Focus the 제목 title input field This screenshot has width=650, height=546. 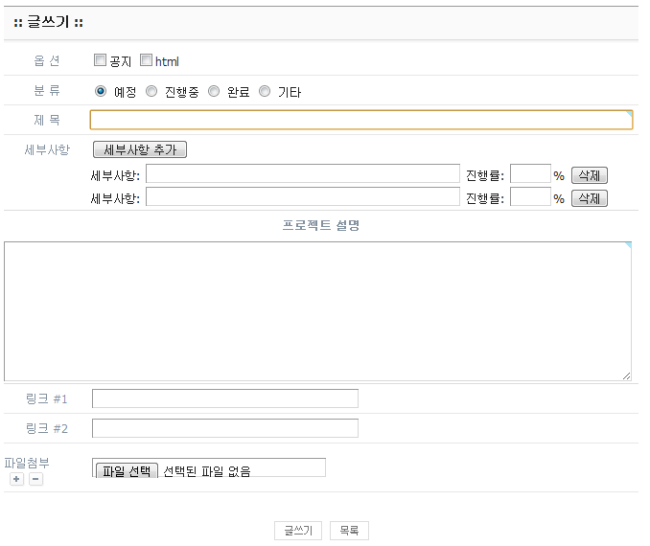pyautogui.click(x=360, y=121)
